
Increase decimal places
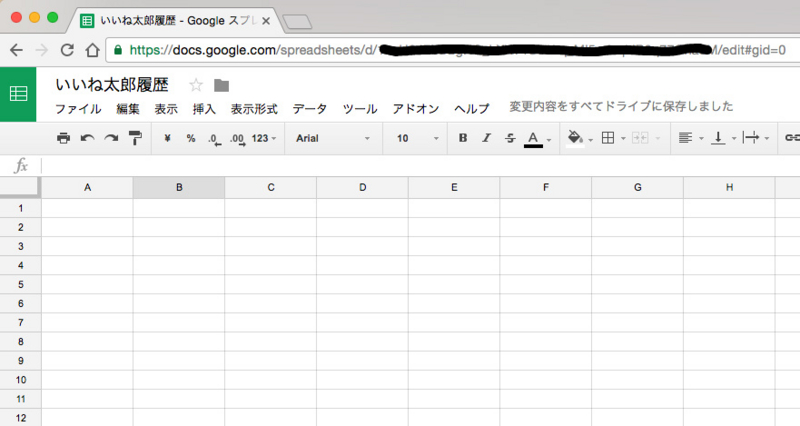click(x=238, y=139)
